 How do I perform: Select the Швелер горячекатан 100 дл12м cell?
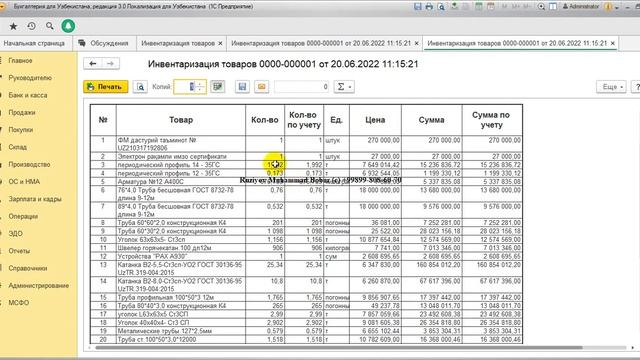click(x=181, y=248)
